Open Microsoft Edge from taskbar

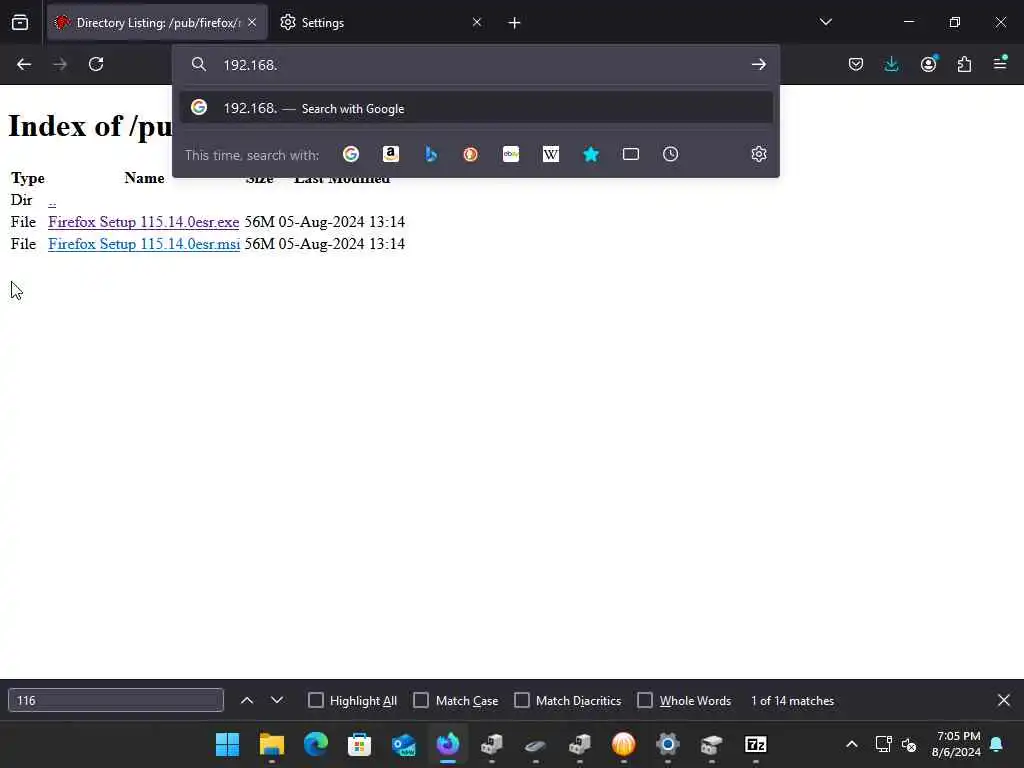[315, 744]
